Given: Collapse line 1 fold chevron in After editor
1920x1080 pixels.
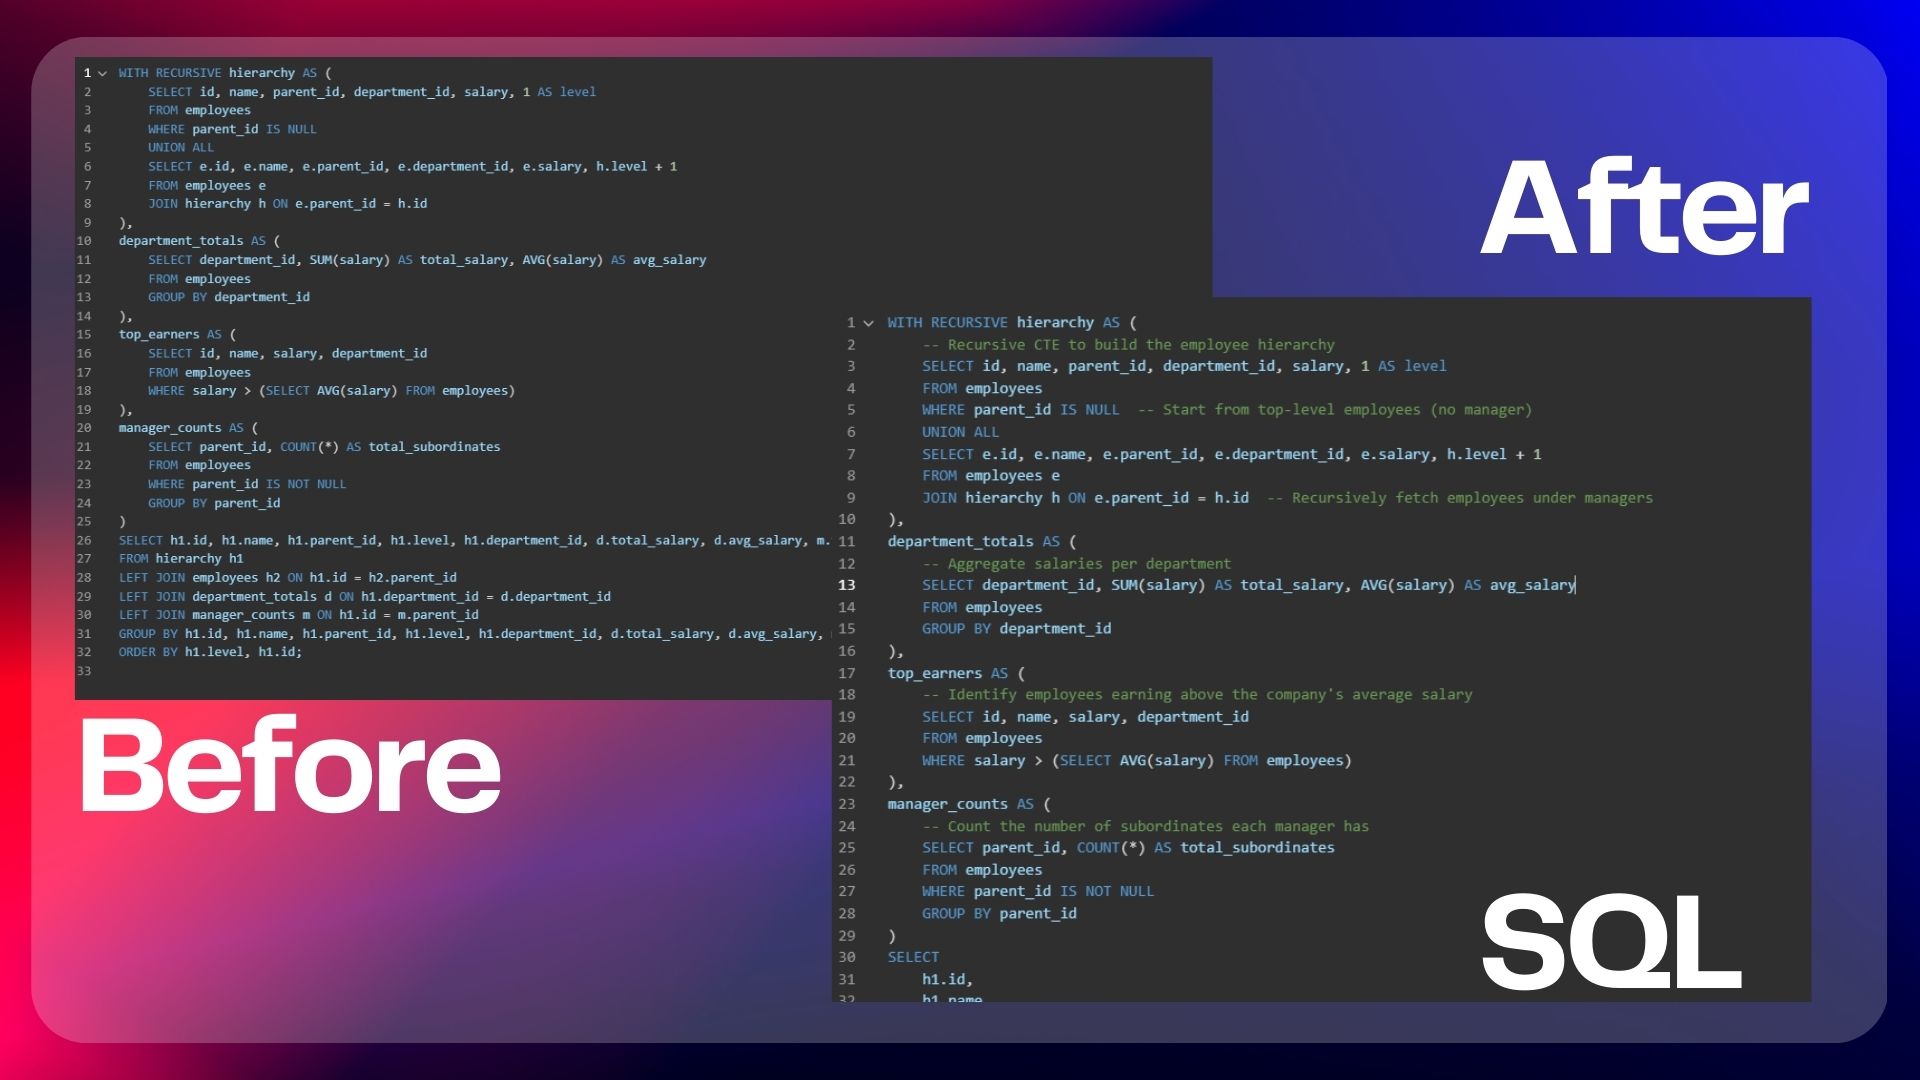Looking at the screenshot, I should point(868,323).
